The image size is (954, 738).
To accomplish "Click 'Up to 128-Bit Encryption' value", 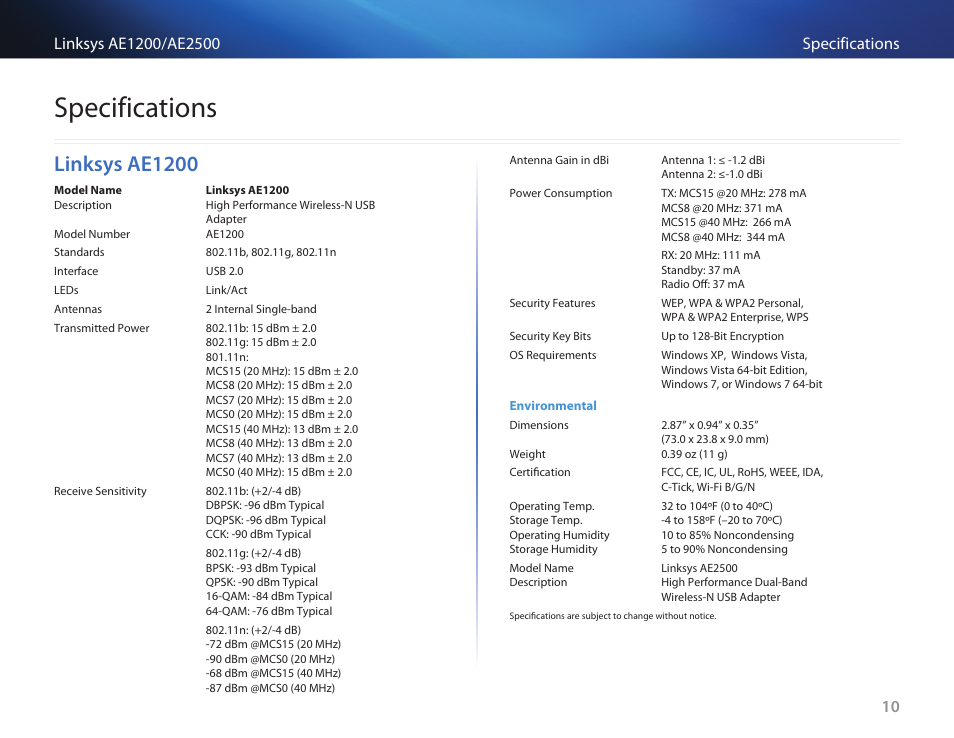I will [723, 336].
